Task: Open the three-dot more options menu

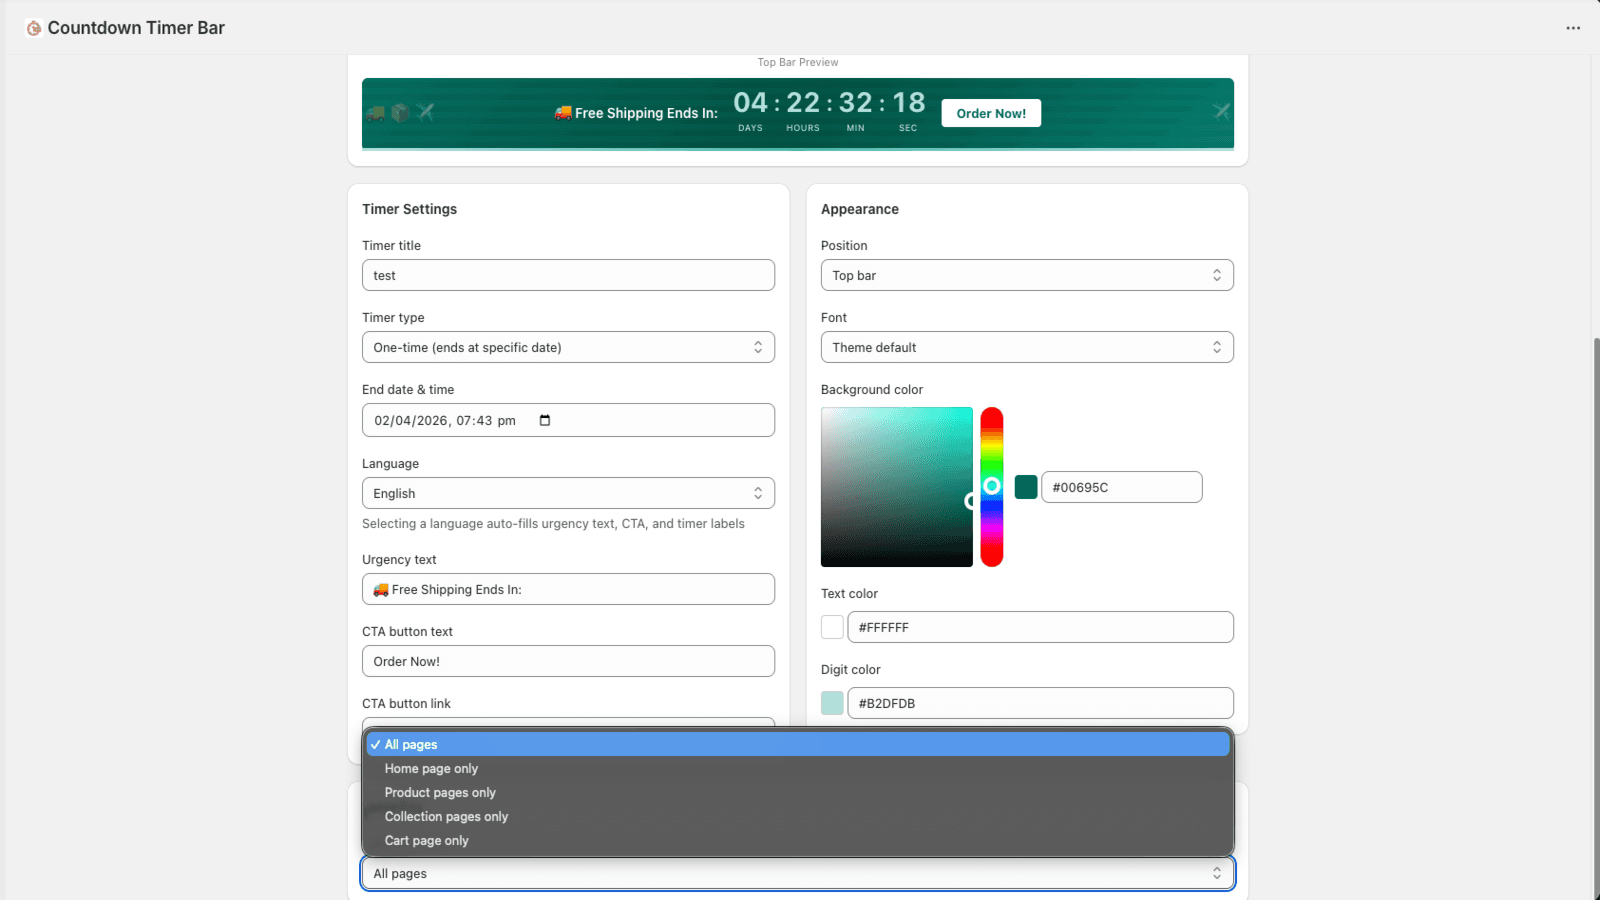Action: [1573, 28]
